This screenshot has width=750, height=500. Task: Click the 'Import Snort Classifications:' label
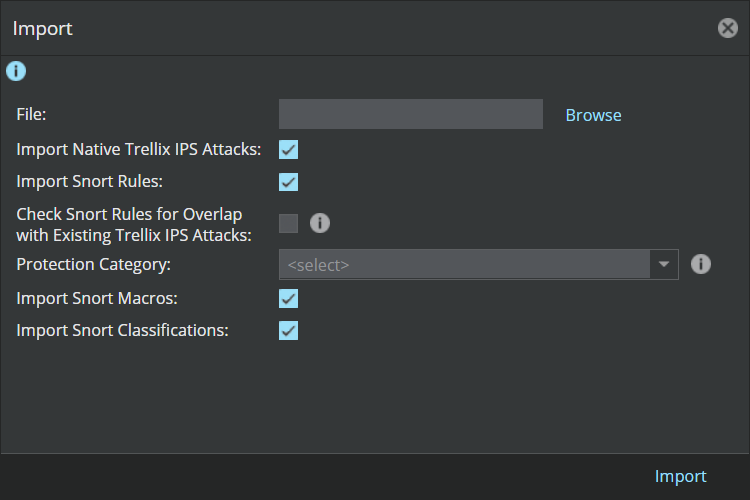pos(122,330)
